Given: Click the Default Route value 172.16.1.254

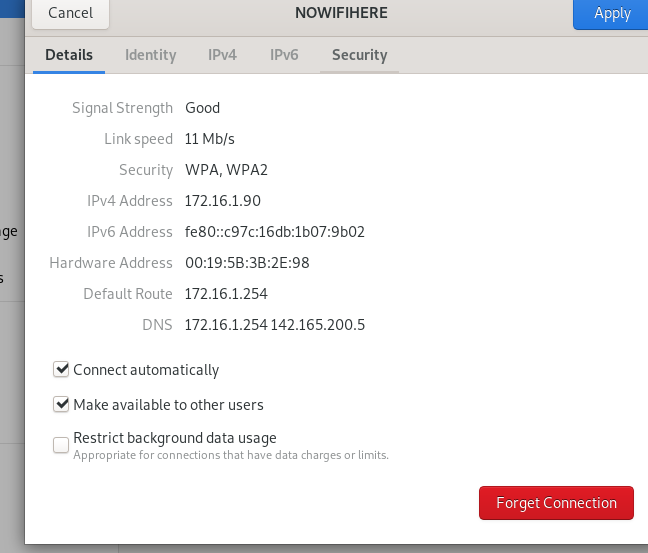Looking at the screenshot, I should click(x=226, y=294).
